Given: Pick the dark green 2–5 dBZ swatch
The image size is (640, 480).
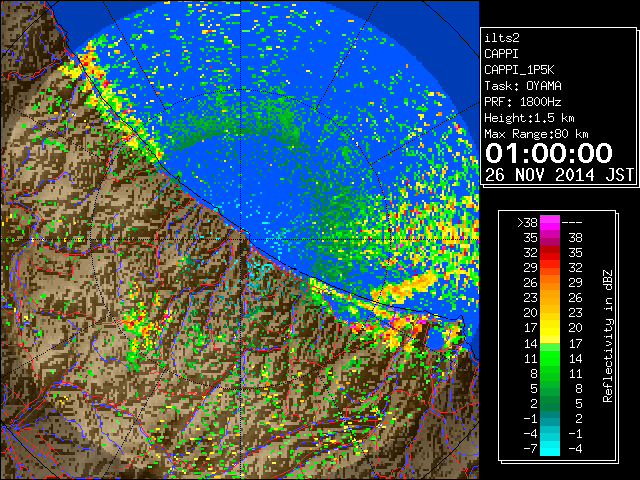Looking at the screenshot, I should [550, 404].
